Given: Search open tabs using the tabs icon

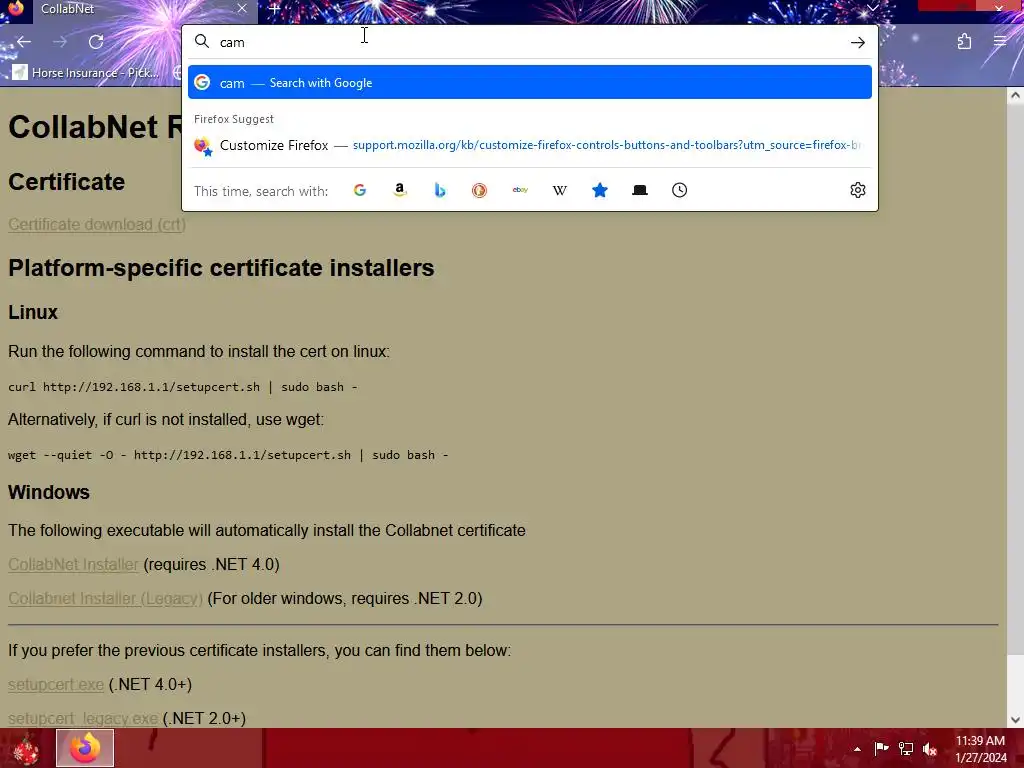Looking at the screenshot, I should (x=640, y=190).
